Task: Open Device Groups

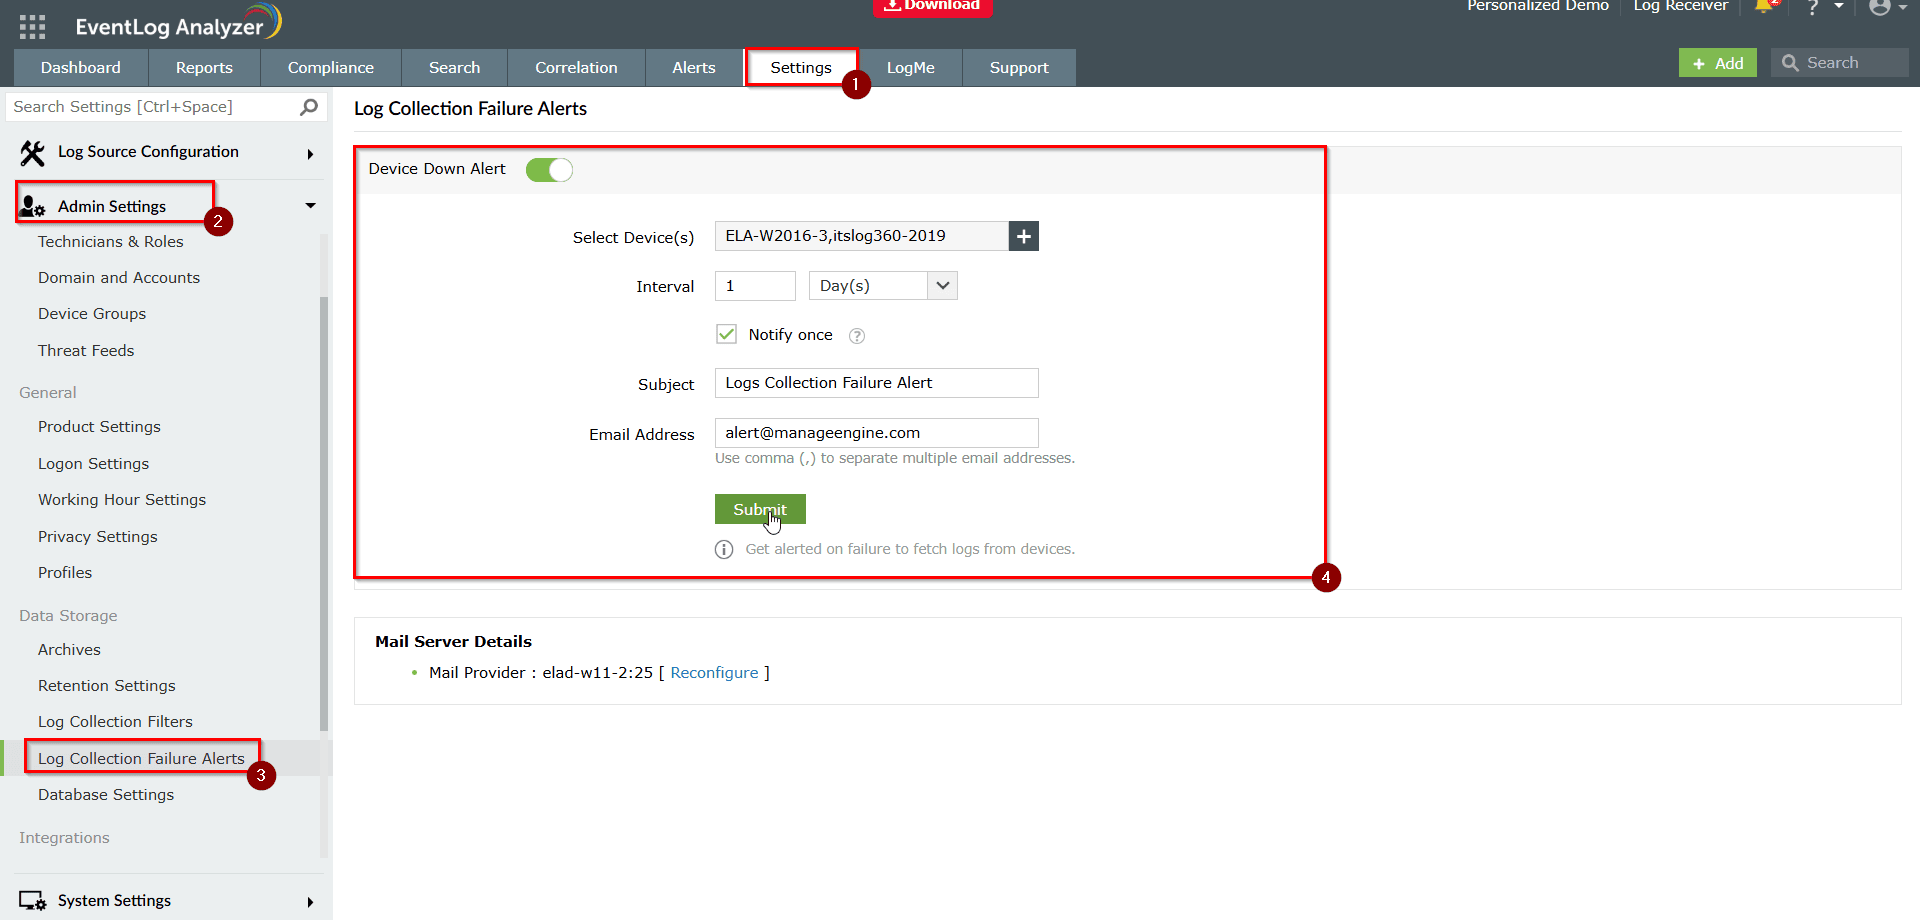Action: 92,314
